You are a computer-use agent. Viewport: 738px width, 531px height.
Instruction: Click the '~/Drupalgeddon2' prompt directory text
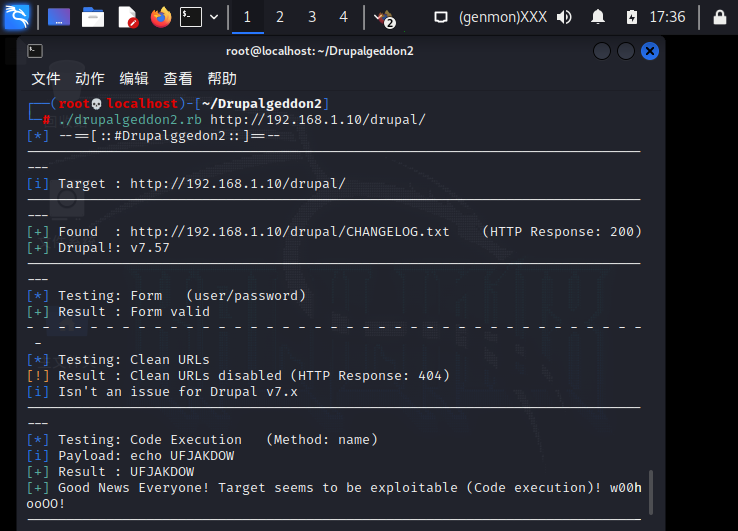262,104
